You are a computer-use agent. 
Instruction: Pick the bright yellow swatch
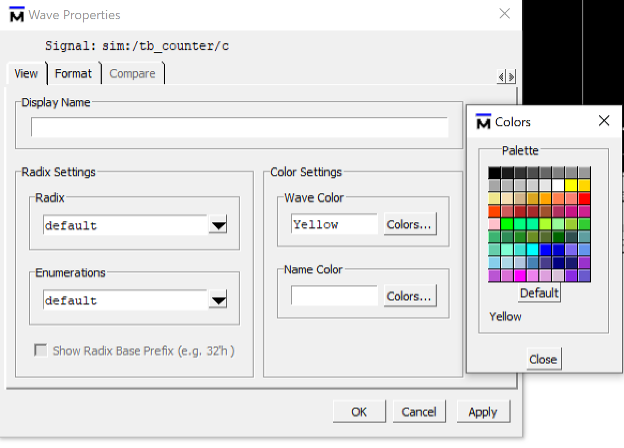click(x=571, y=185)
